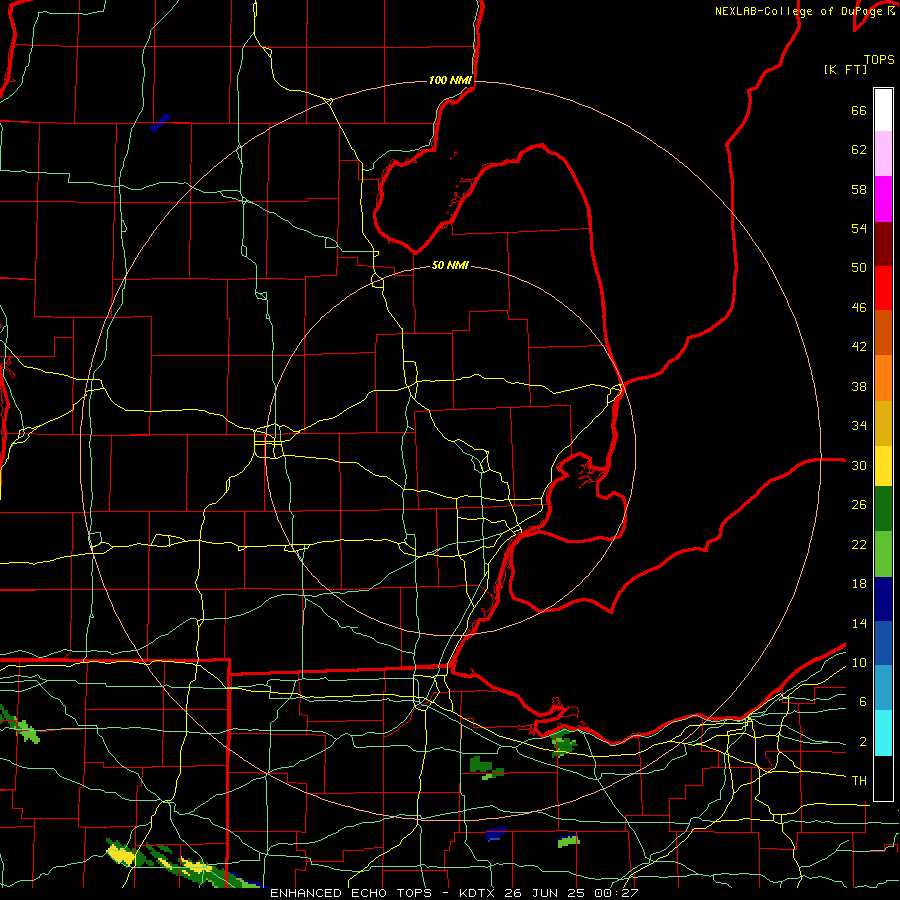
Task: Click the yellow legend color block
Action: pos(883,465)
